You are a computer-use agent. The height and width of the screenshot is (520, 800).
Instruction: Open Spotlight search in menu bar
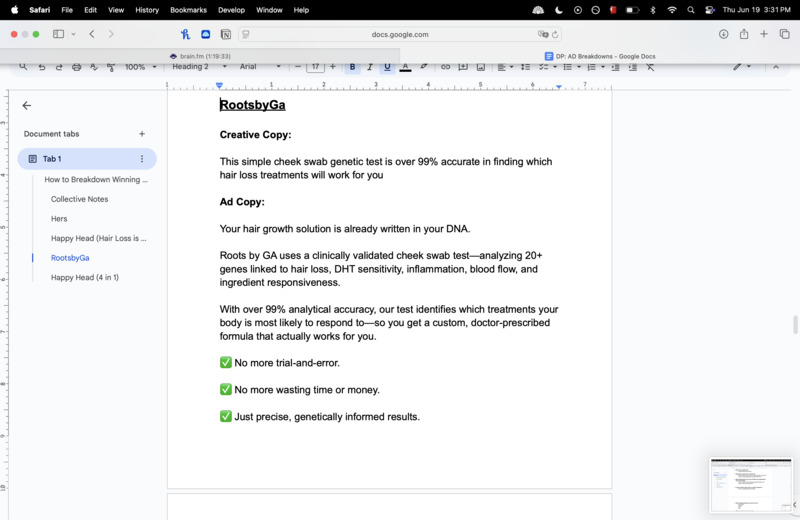[x=690, y=10]
